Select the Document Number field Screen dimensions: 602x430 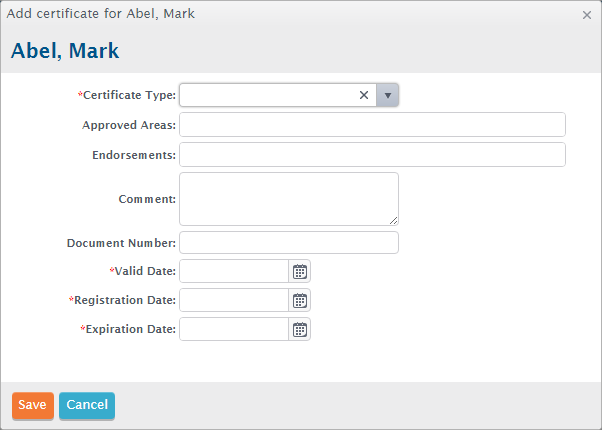(x=289, y=243)
